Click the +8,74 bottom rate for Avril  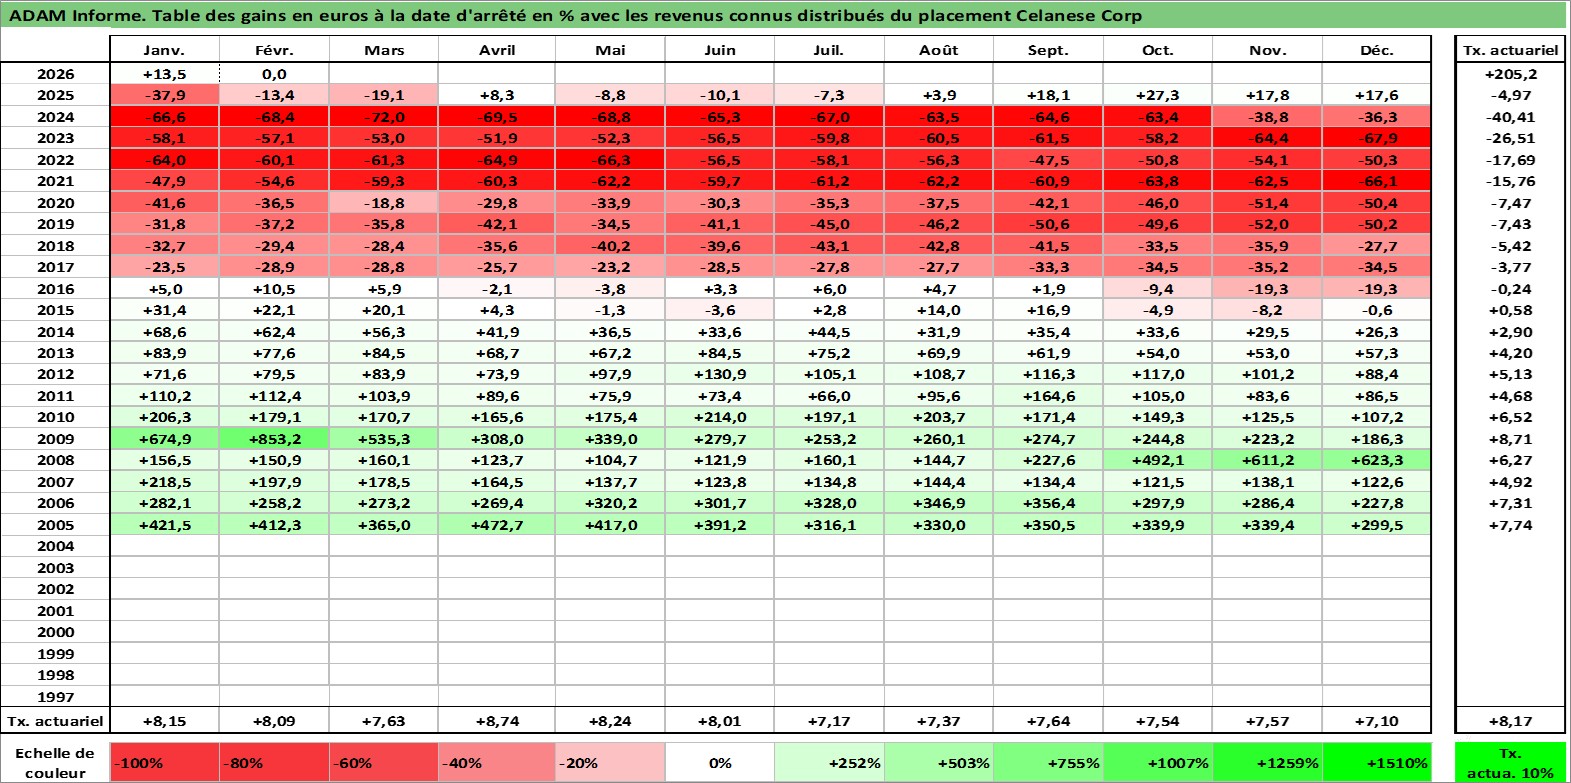[497, 721]
